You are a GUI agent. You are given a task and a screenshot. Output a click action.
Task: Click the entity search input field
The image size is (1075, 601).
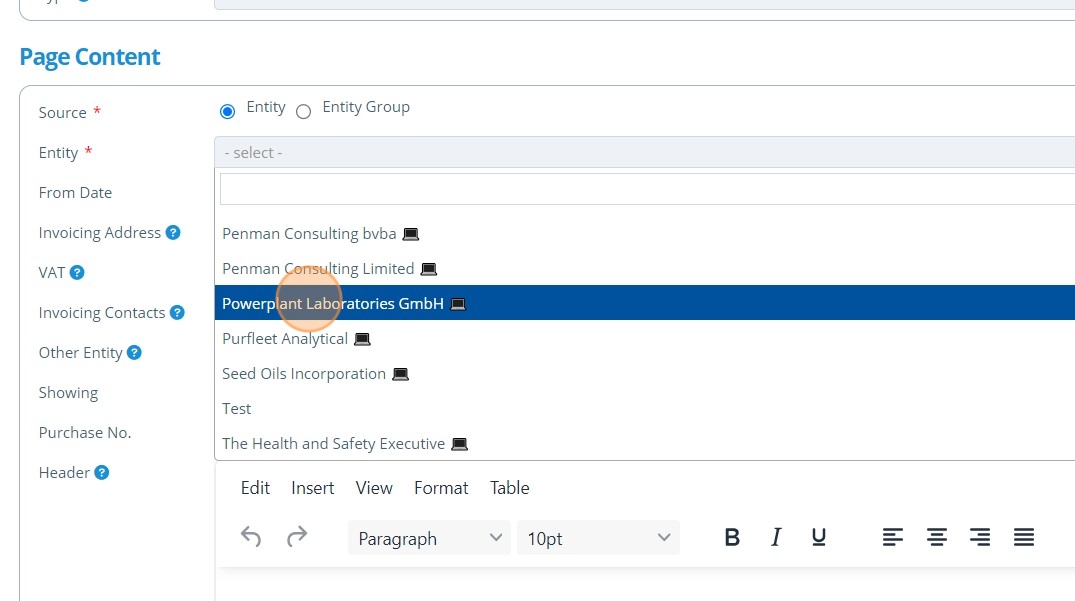pyautogui.click(x=647, y=189)
